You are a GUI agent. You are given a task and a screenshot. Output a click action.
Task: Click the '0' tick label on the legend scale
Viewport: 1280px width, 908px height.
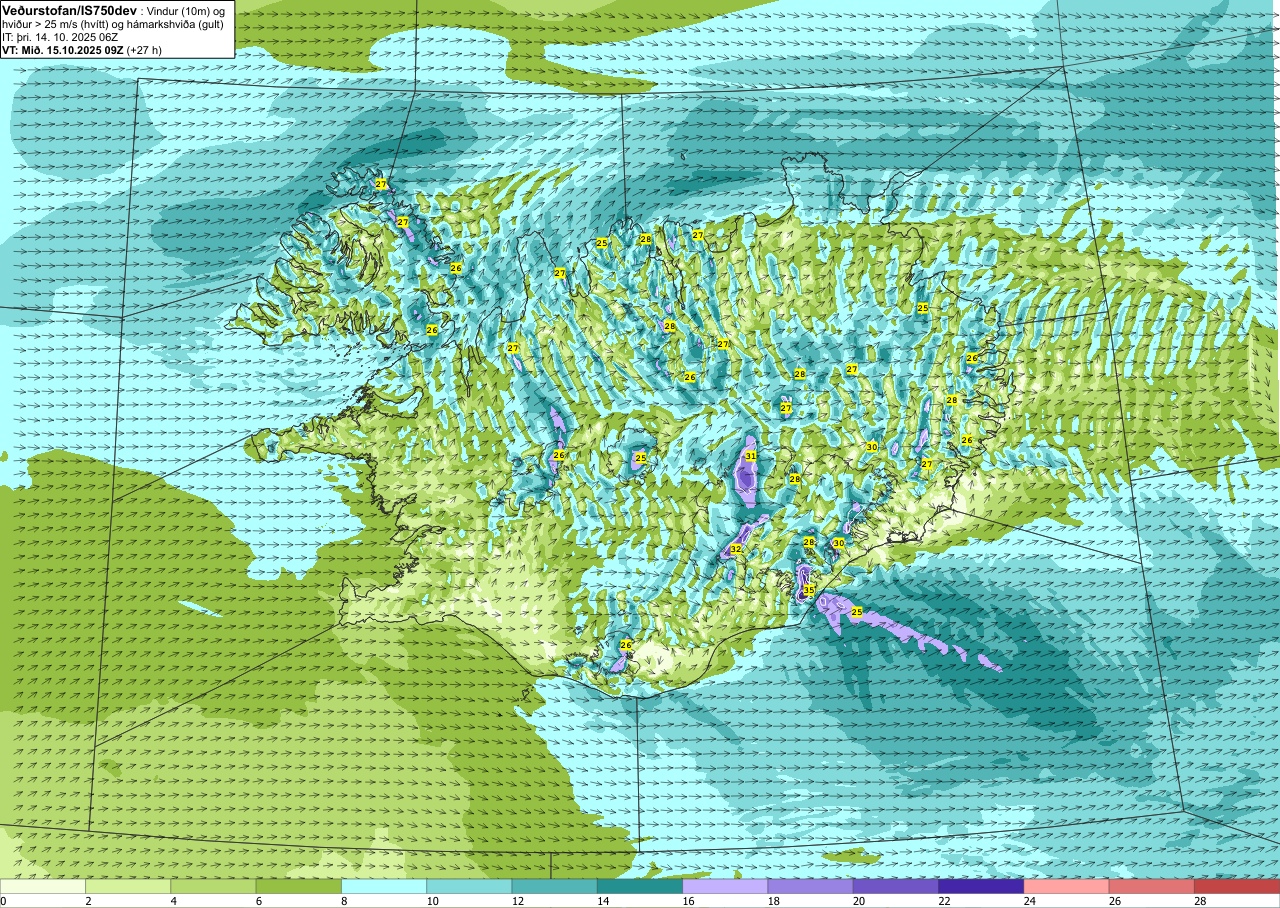tap(4, 901)
